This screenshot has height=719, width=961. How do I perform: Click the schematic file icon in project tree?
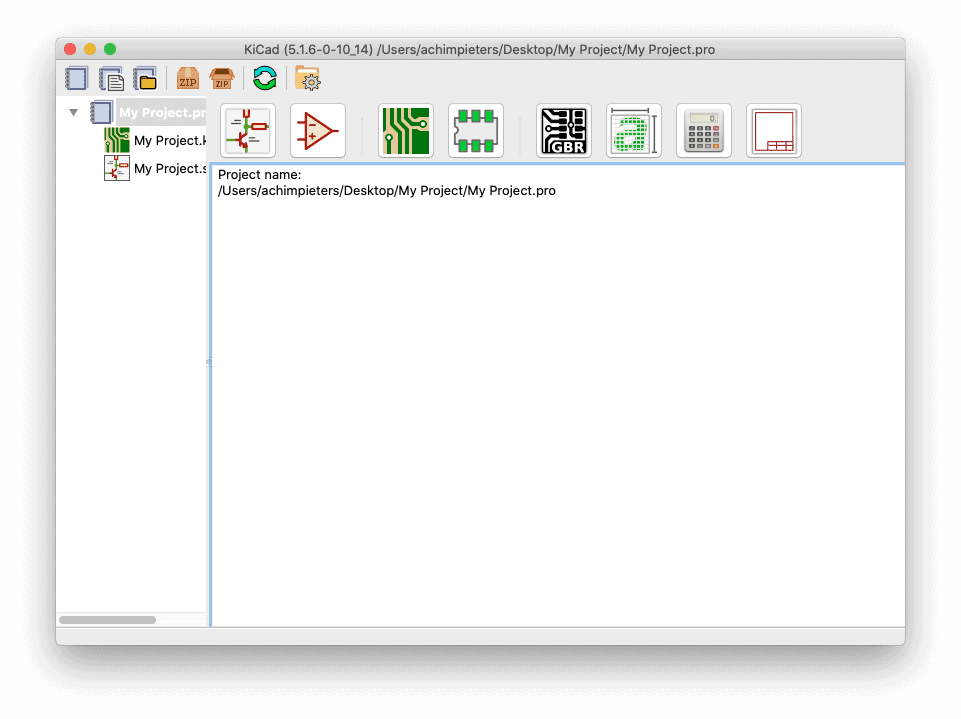[x=116, y=169]
